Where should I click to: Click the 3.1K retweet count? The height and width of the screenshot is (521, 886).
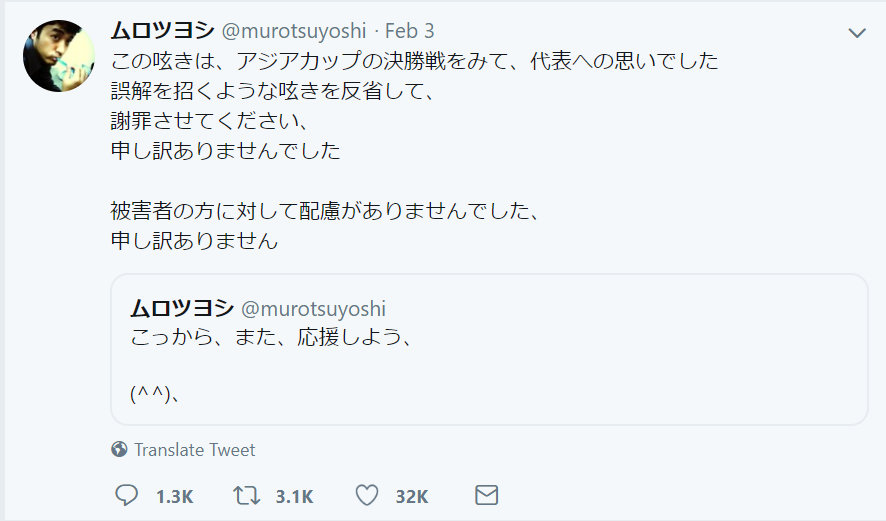(294, 497)
